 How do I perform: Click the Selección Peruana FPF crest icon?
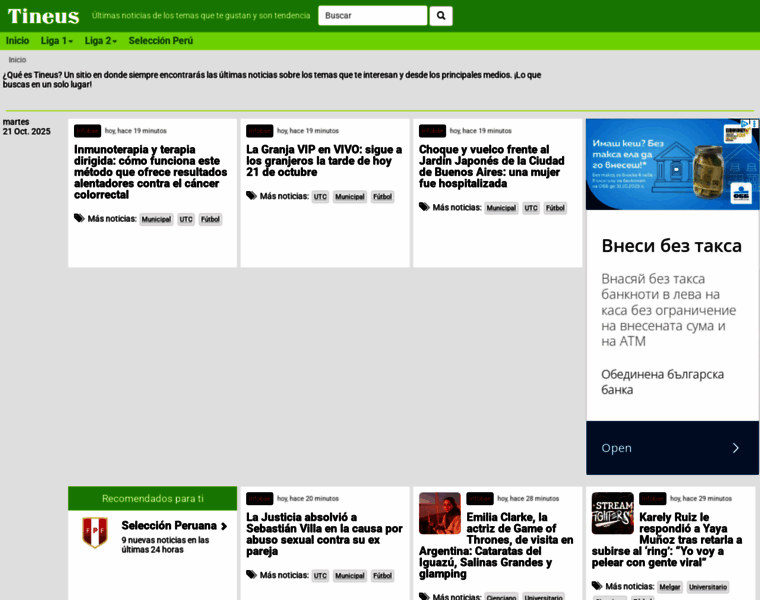[x=95, y=532]
